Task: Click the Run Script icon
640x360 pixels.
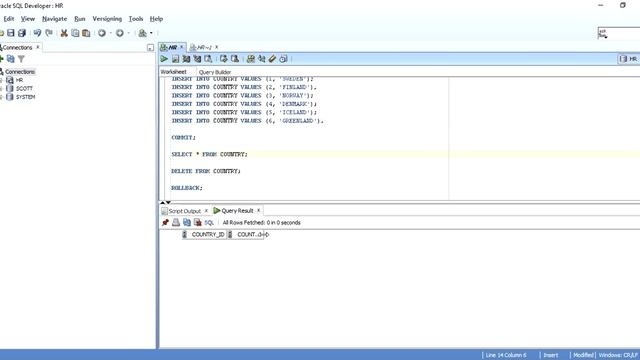Action: [x=176, y=59]
